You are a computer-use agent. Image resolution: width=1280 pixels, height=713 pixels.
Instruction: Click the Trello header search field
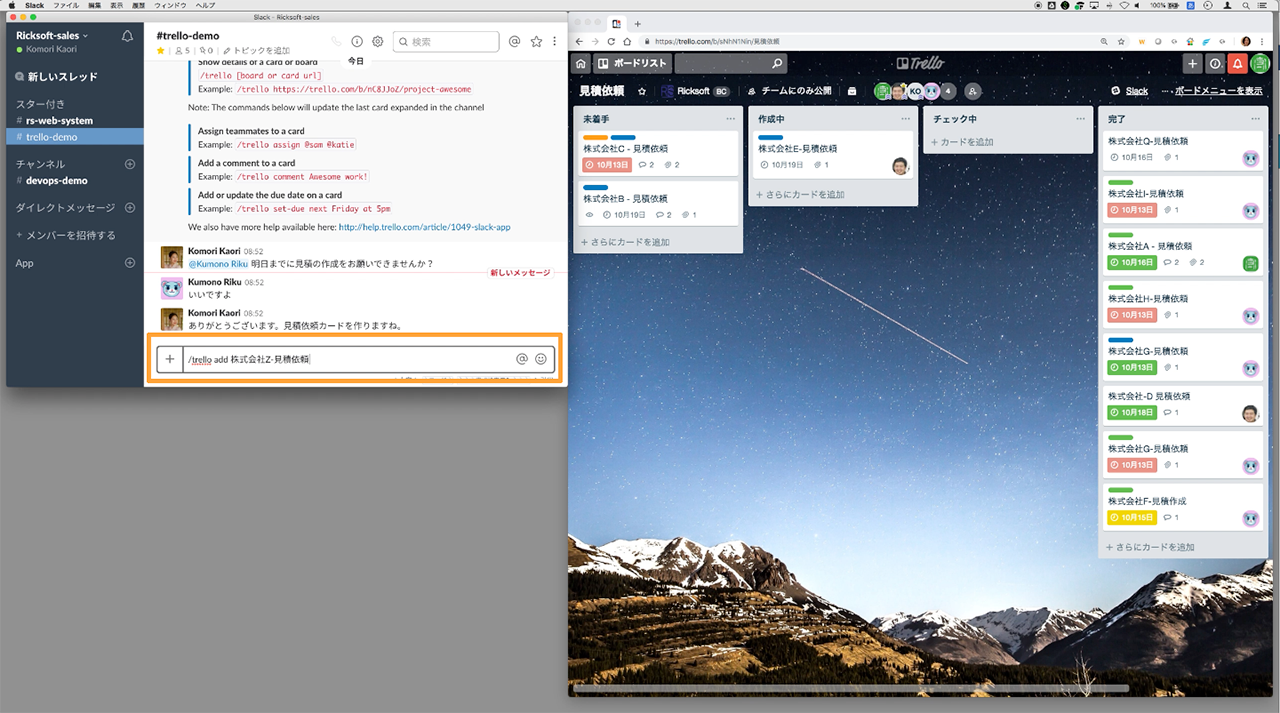[730, 63]
